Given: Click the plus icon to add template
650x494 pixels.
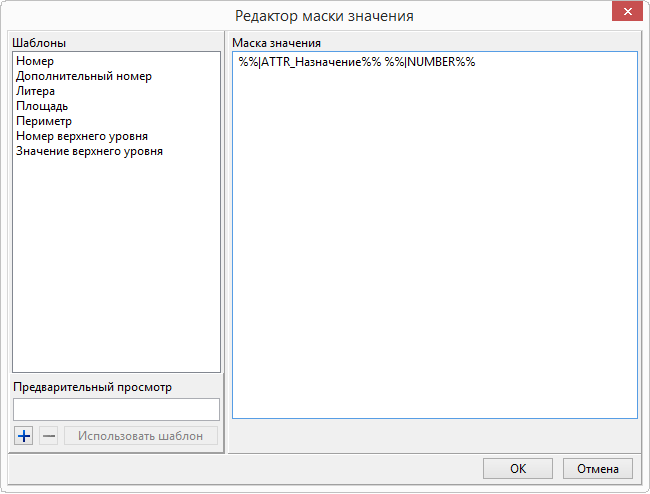Looking at the screenshot, I should click(24, 436).
